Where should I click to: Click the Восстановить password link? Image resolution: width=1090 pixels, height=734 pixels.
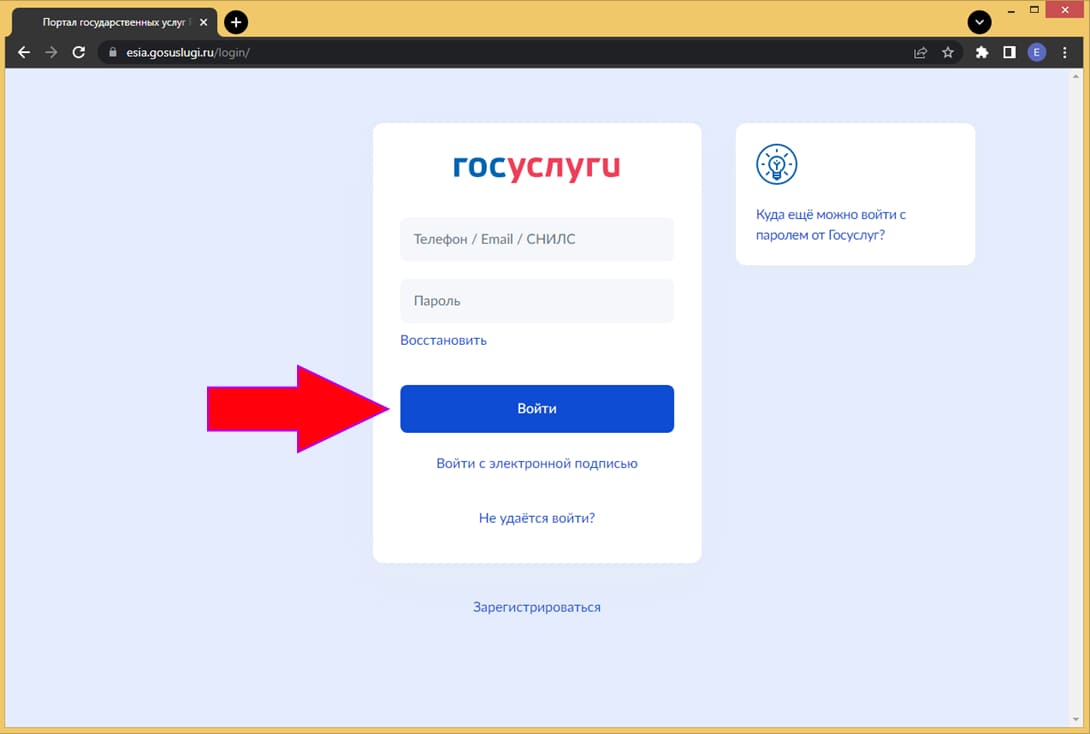[x=444, y=341]
